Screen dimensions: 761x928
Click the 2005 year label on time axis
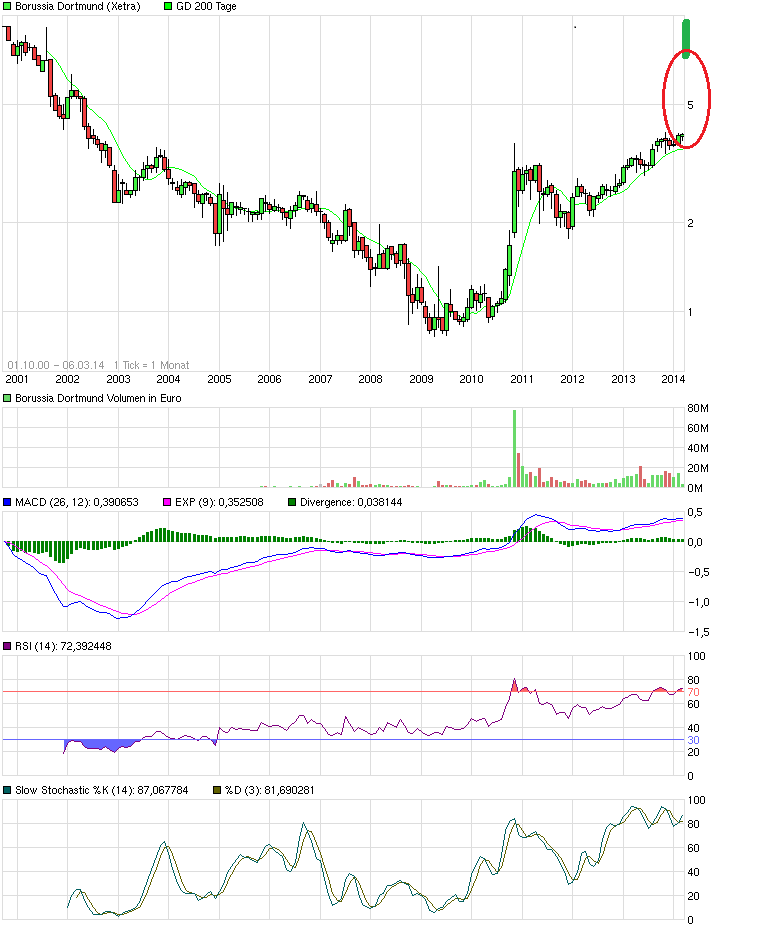pos(220,379)
